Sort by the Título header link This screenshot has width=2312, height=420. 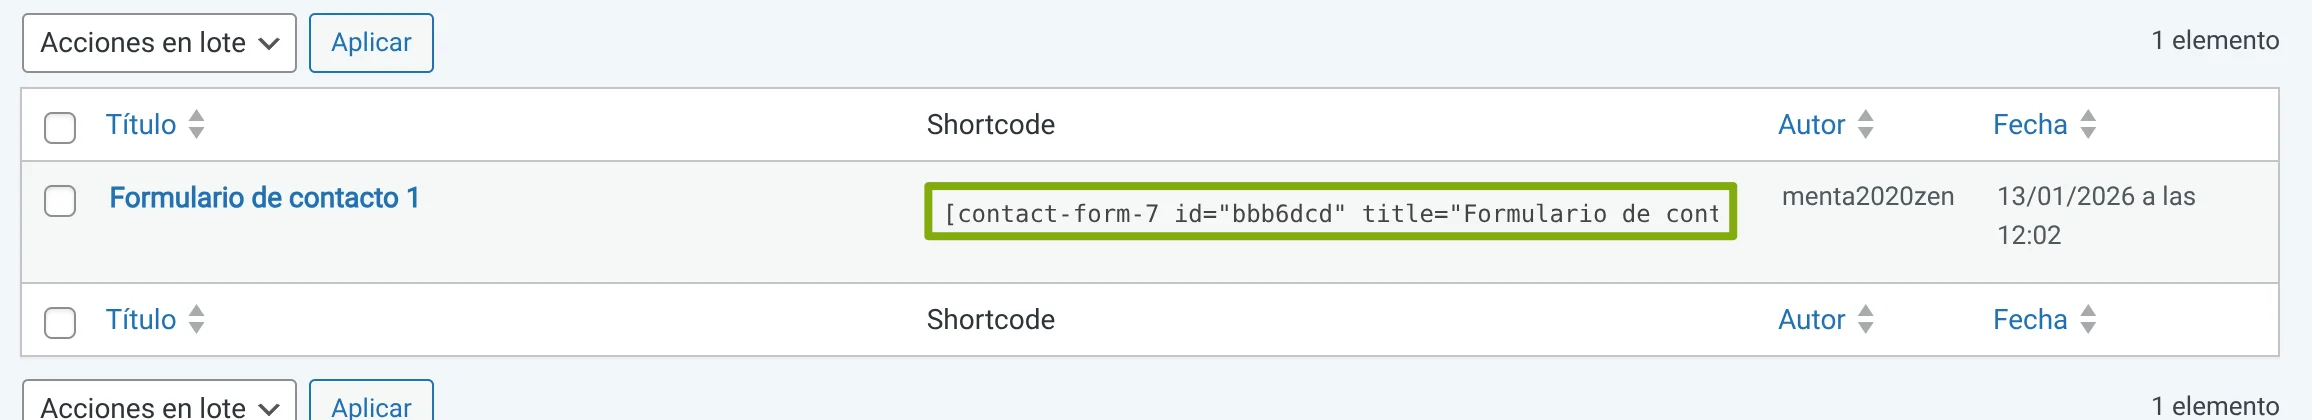tap(141, 124)
